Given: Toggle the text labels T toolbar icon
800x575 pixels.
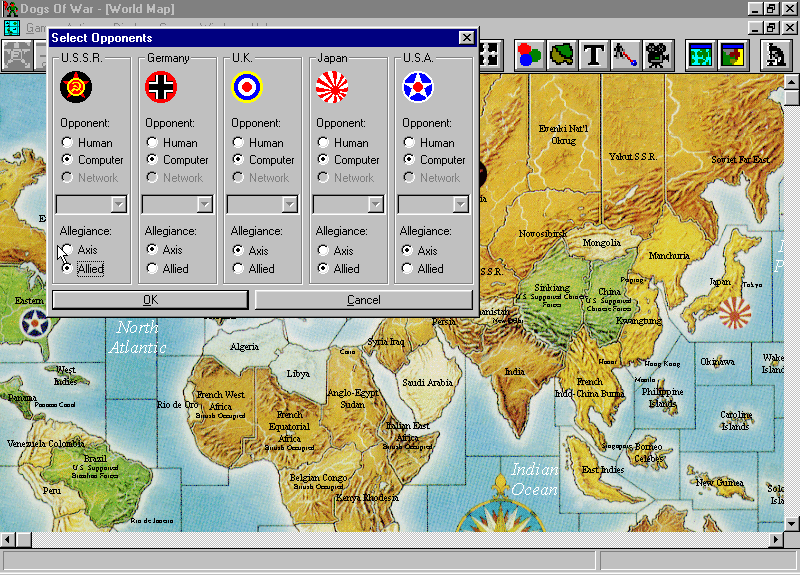Looking at the screenshot, I should (593, 55).
